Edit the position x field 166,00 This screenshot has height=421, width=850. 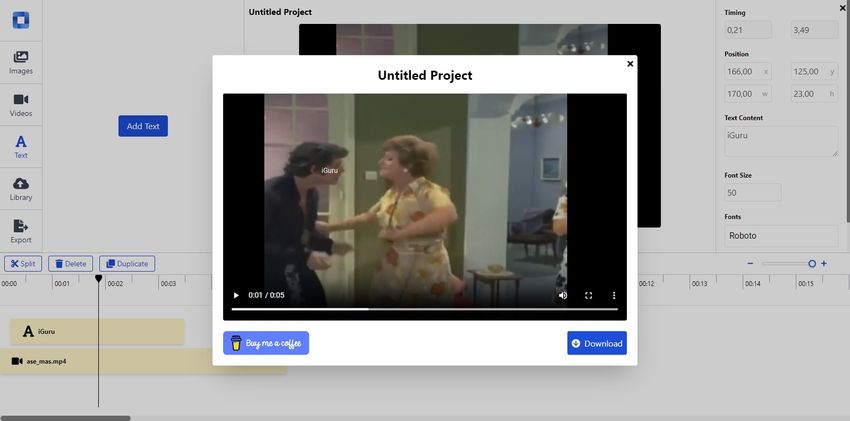pos(748,72)
